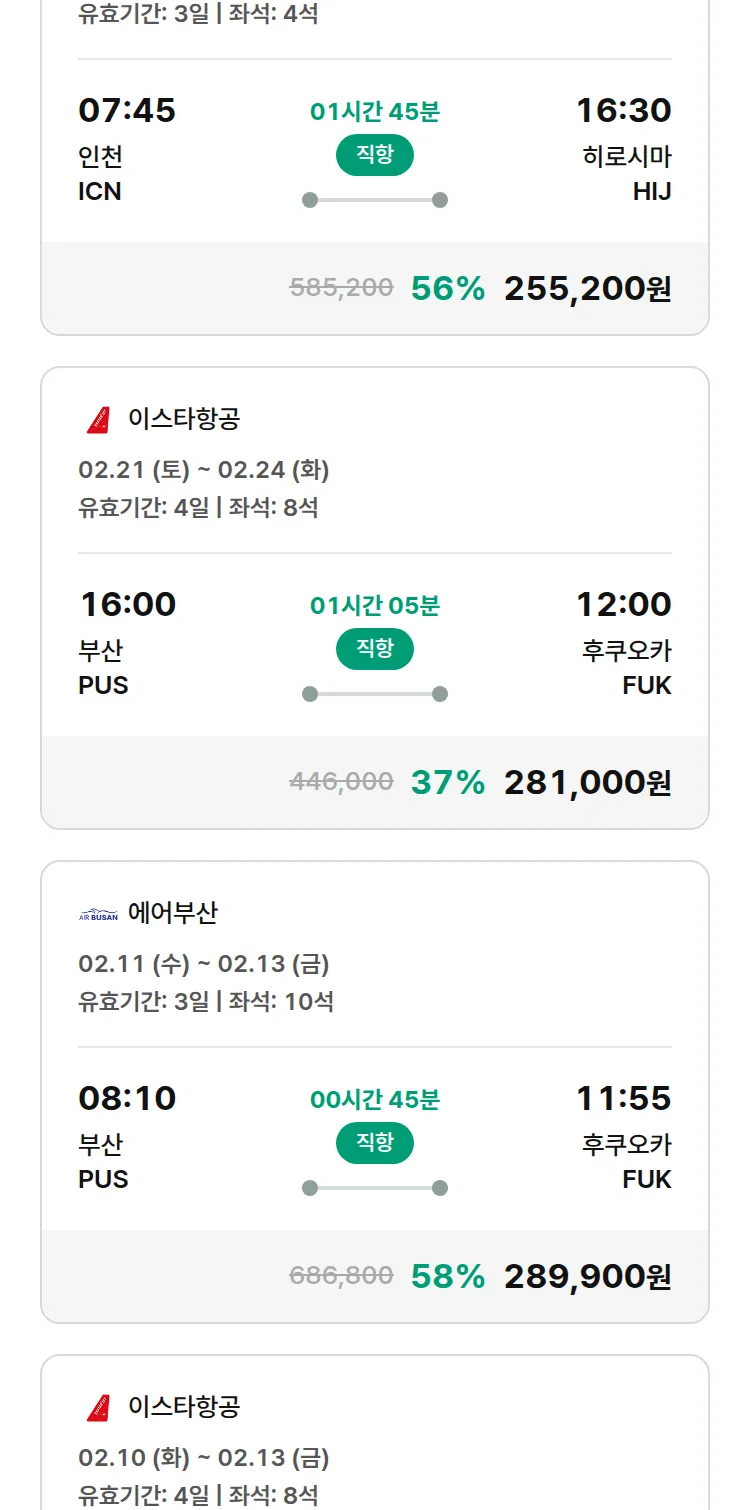Select the 281,000원 Fukuoka fare
Screen dimensions: 750x1510
[x=587, y=783]
